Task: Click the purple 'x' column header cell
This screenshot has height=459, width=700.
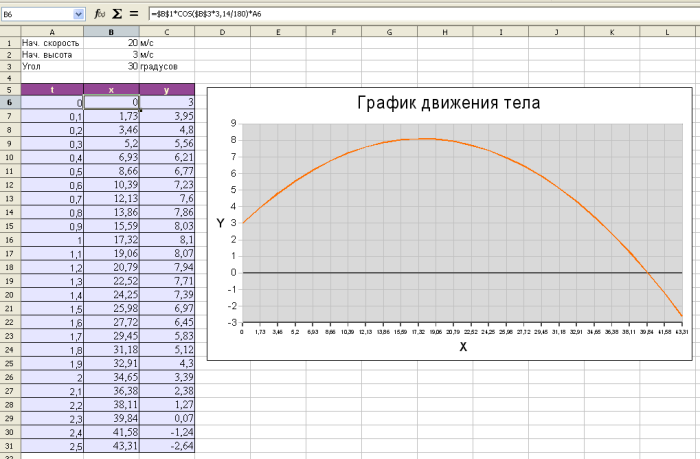Action: coord(111,89)
